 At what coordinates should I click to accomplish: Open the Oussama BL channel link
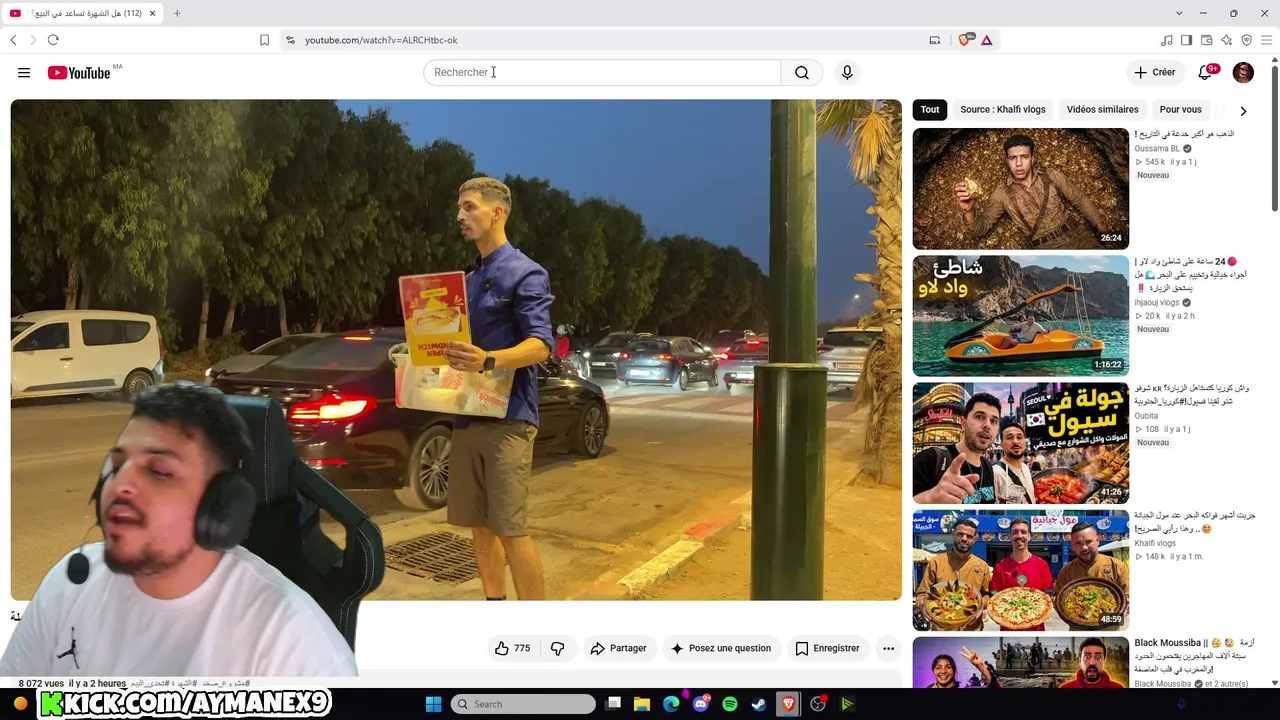point(1157,149)
